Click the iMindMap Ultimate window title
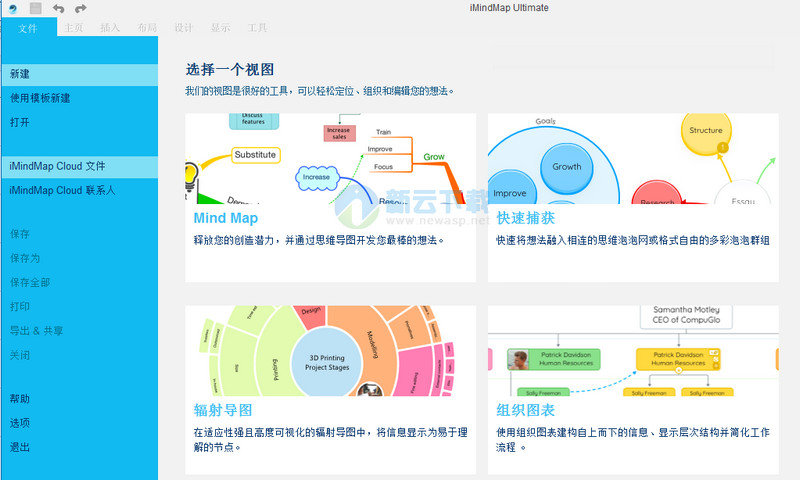The image size is (800, 480). (509, 8)
